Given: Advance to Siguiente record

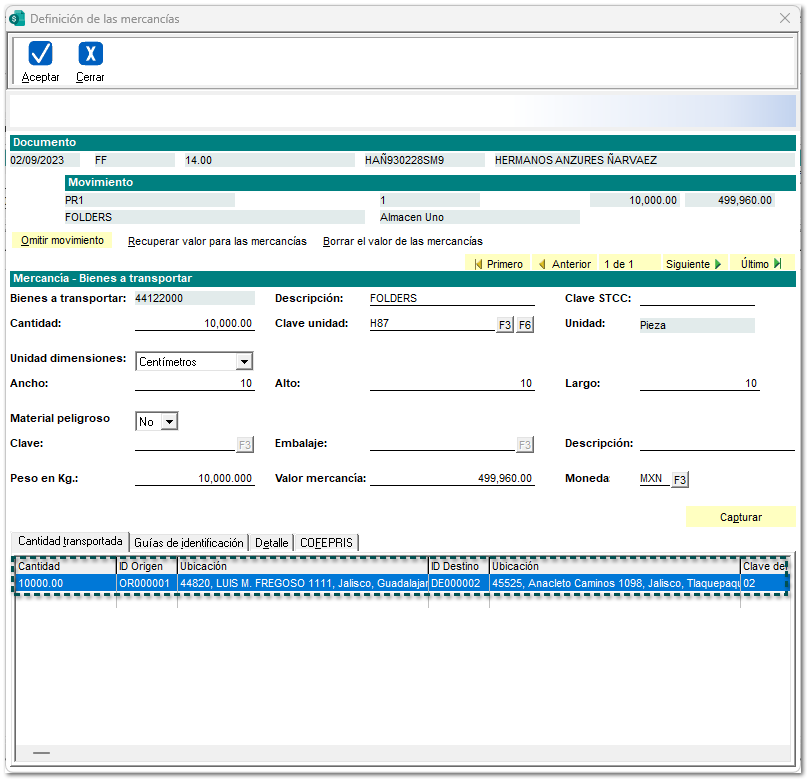Looking at the screenshot, I should [693, 264].
